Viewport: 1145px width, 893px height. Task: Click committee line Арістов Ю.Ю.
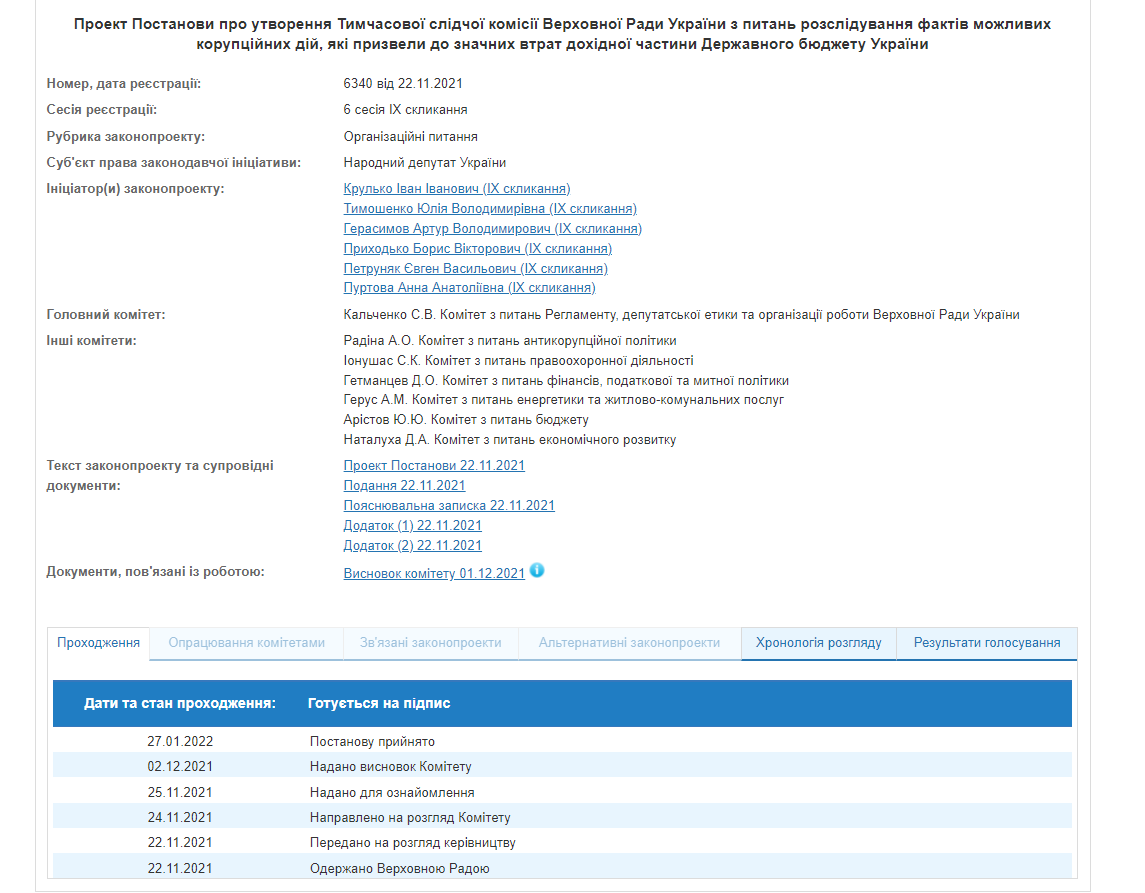(466, 419)
